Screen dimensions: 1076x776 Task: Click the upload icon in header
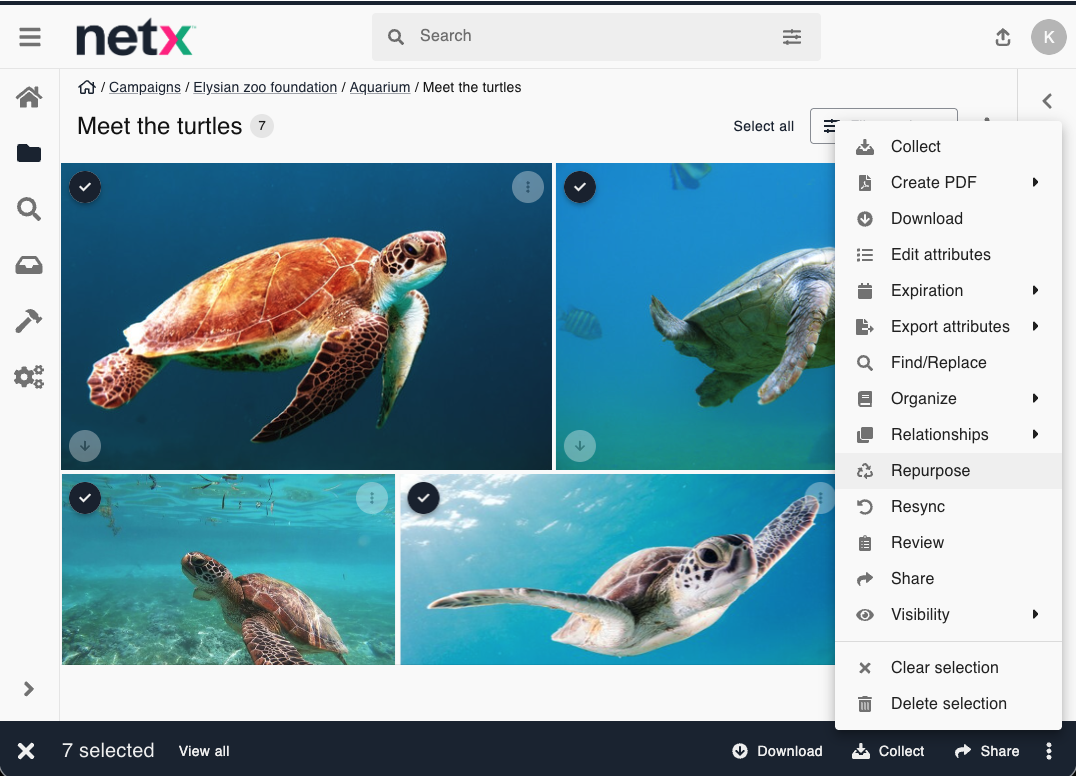(1003, 37)
